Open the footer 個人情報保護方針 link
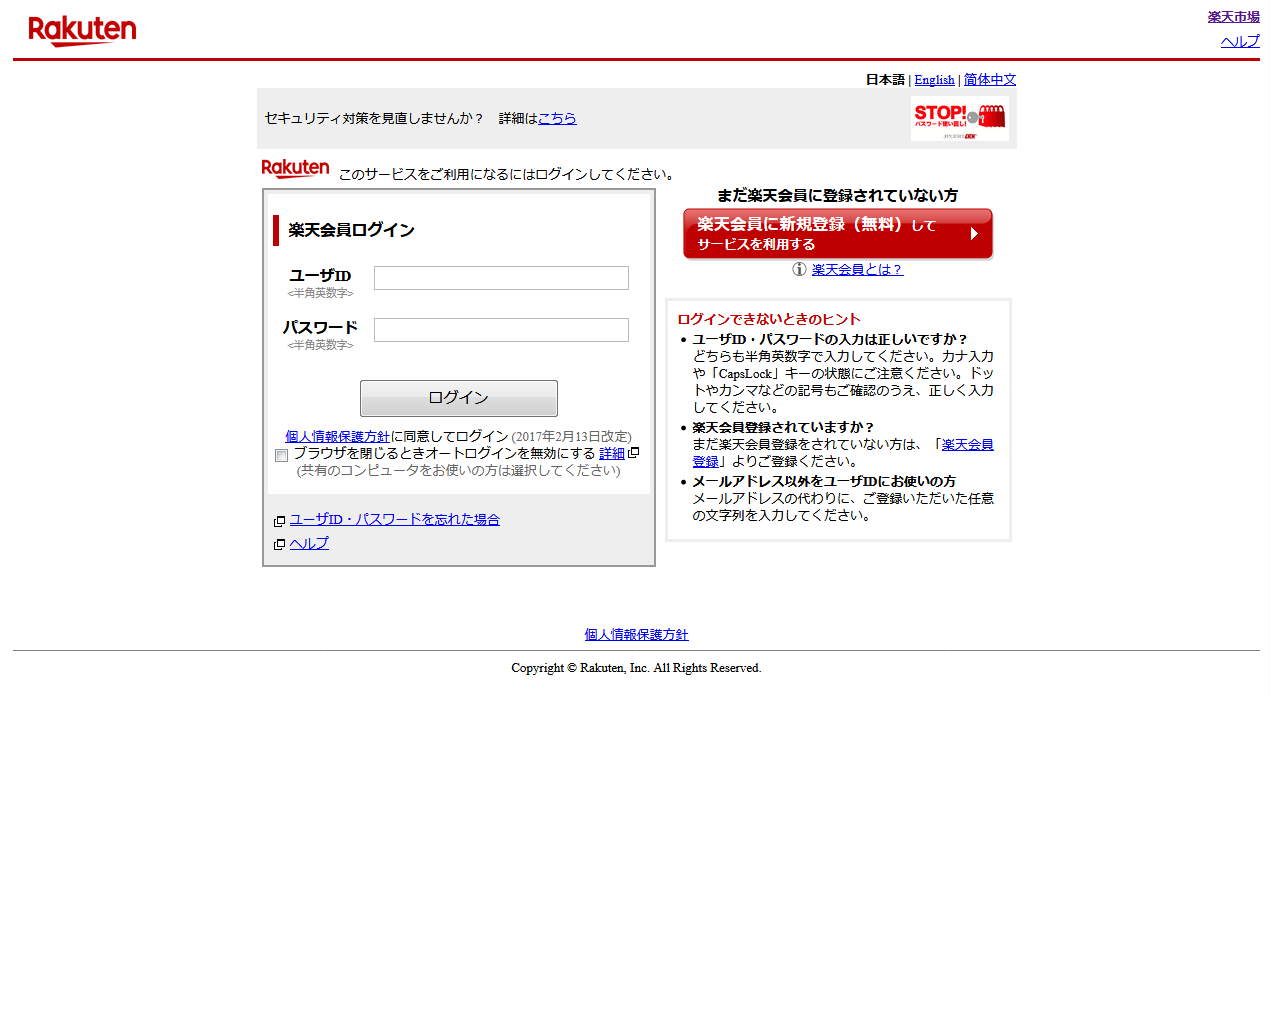 point(636,634)
